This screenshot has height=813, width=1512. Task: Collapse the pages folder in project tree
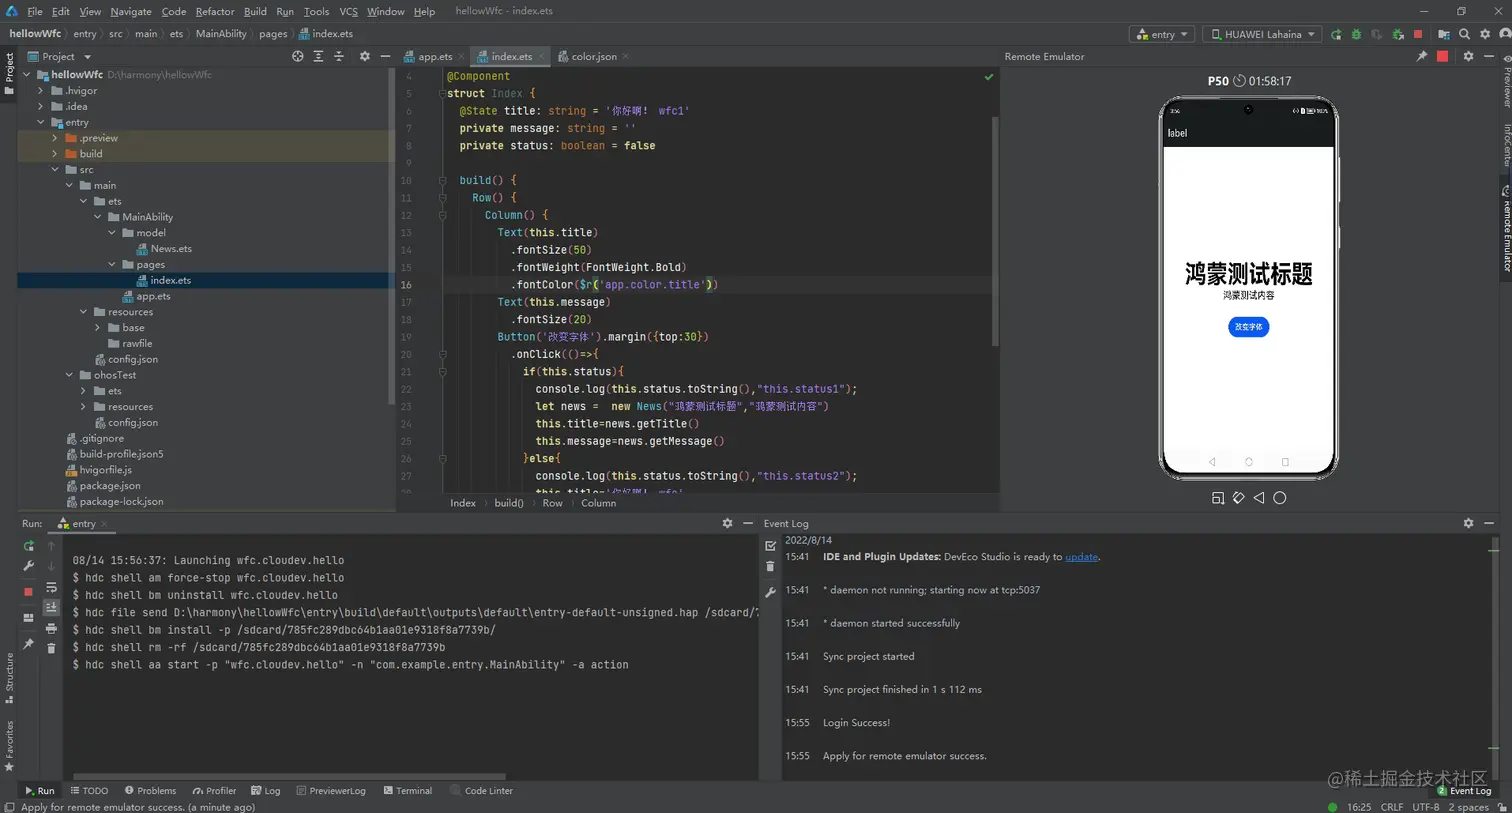112,265
